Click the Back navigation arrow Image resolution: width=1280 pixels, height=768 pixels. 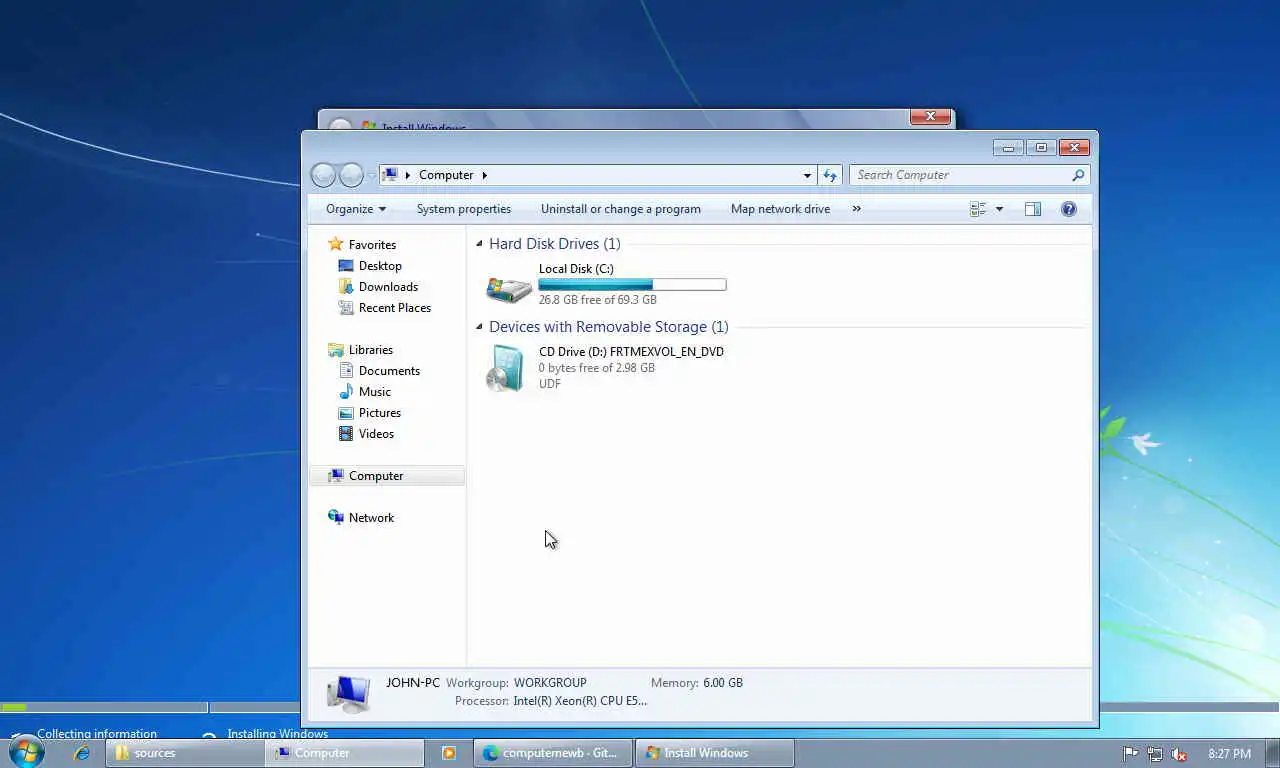tap(323, 175)
